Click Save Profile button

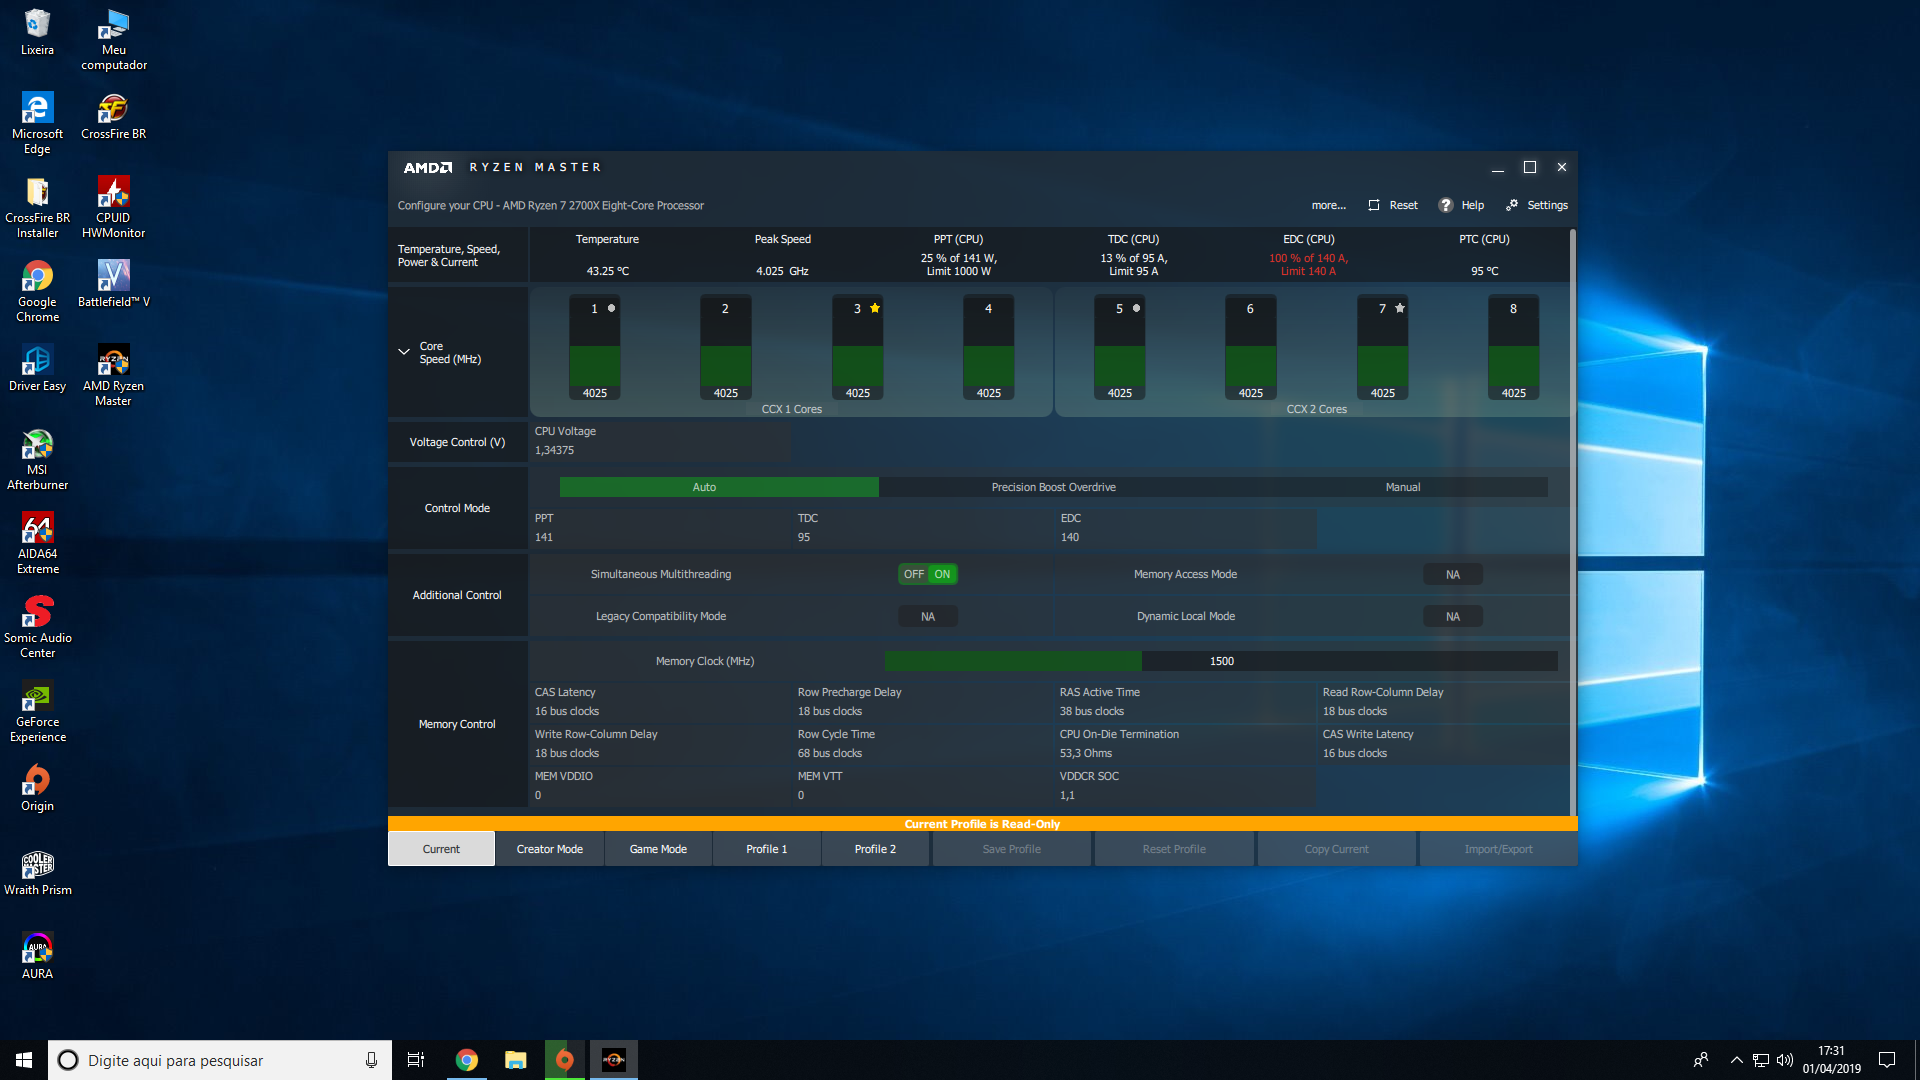coord(1011,849)
